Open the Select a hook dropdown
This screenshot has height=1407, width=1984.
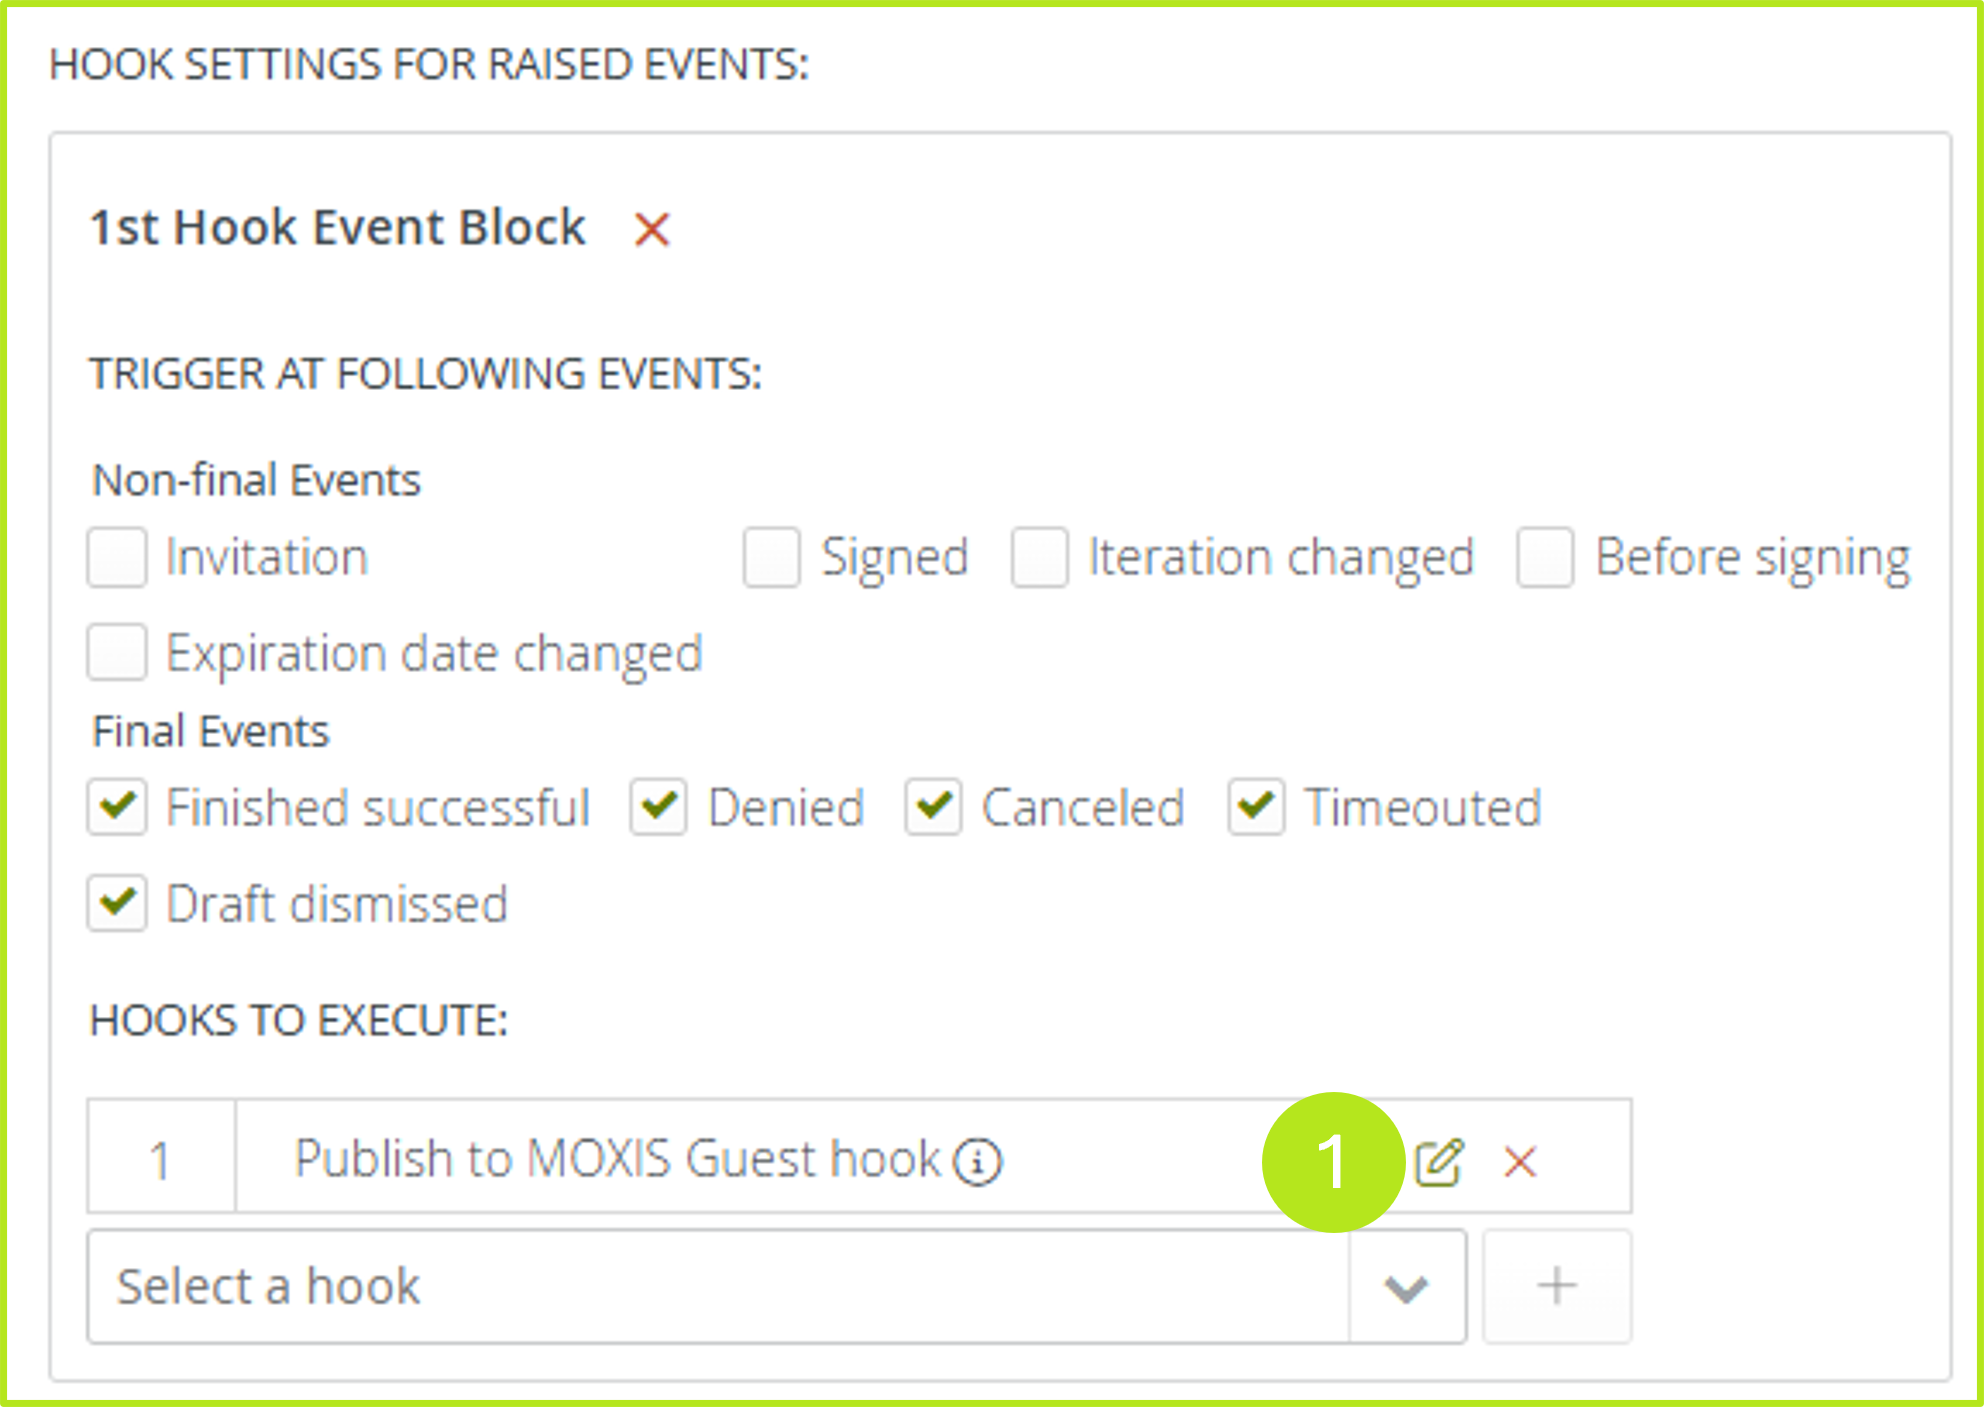[x=600, y=1286]
